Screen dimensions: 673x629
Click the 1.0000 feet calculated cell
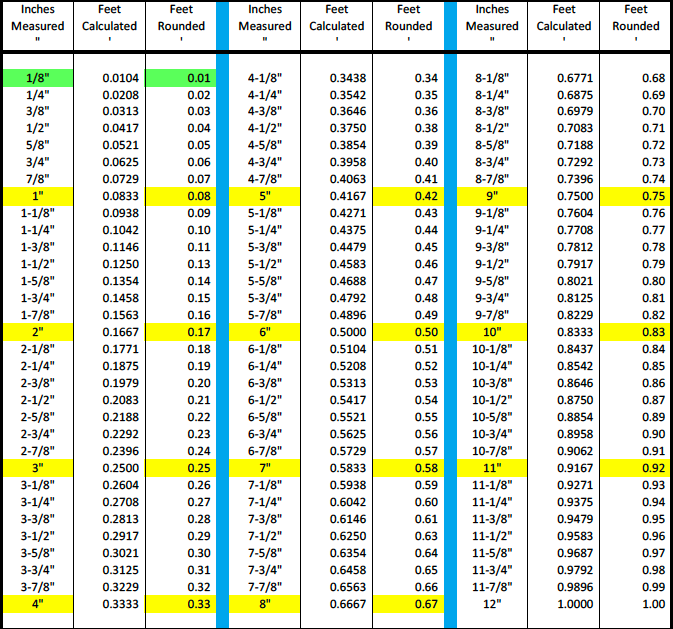575,604
